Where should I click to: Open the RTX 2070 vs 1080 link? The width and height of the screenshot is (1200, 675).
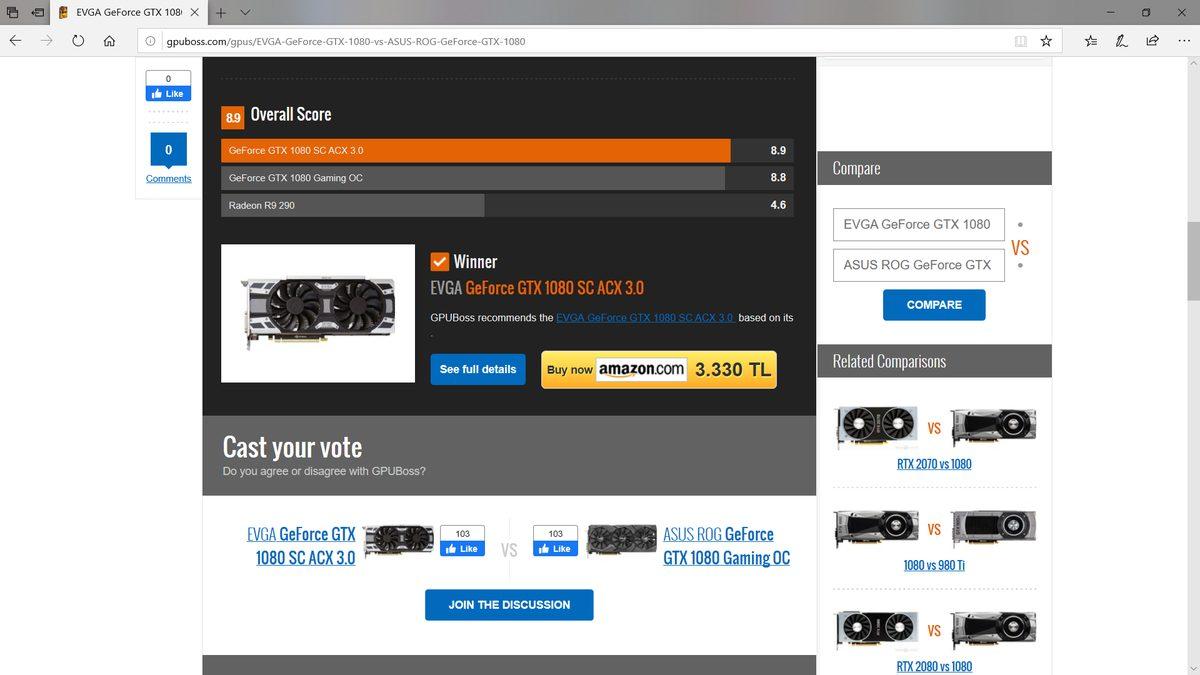click(x=934, y=464)
